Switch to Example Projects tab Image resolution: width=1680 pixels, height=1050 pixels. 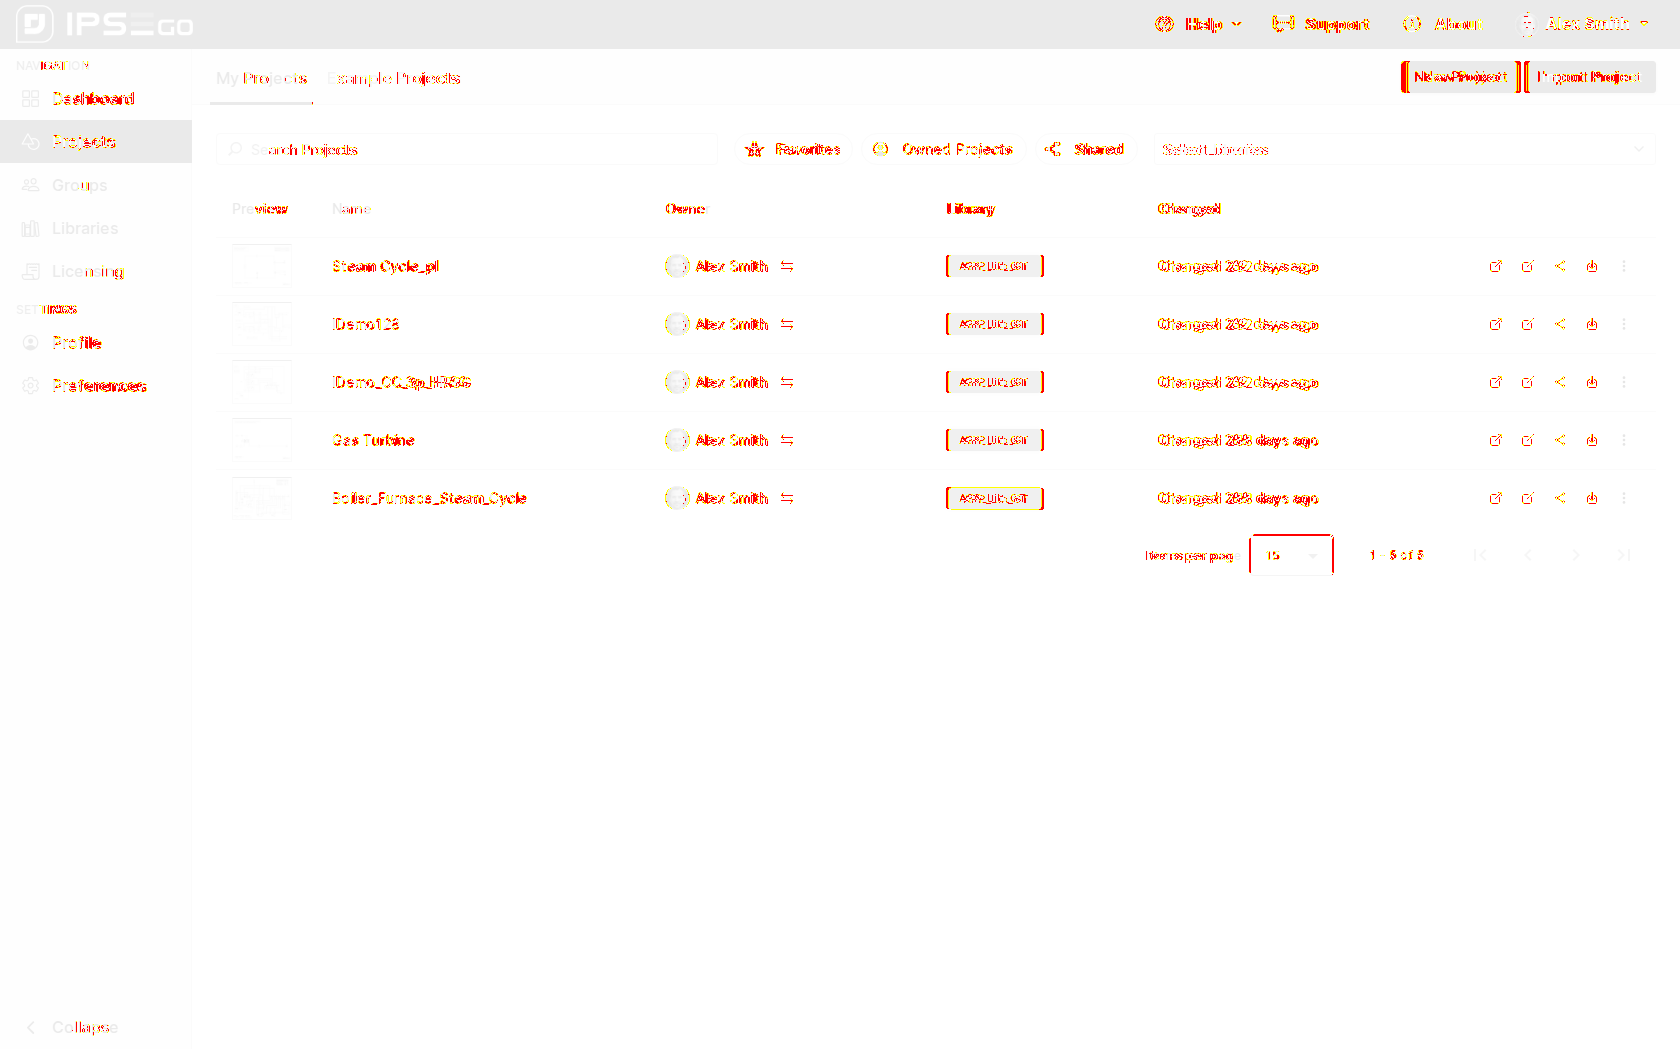pyautogui.click(x=394, y=78)
